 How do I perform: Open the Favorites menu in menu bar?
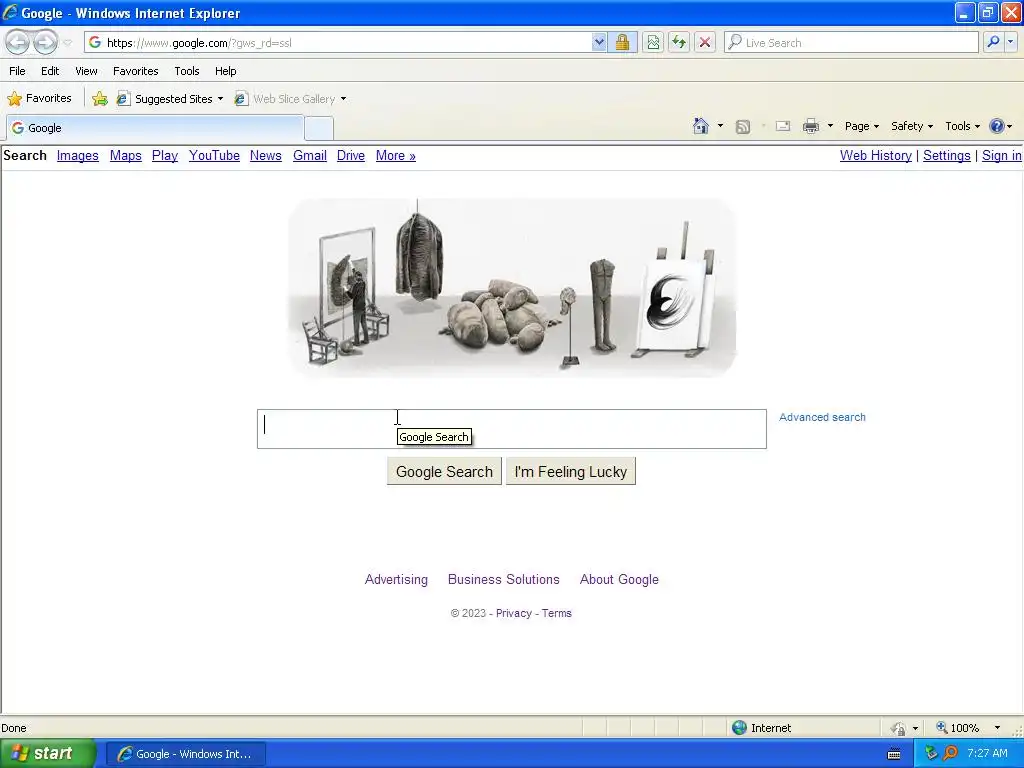(135, 71)
